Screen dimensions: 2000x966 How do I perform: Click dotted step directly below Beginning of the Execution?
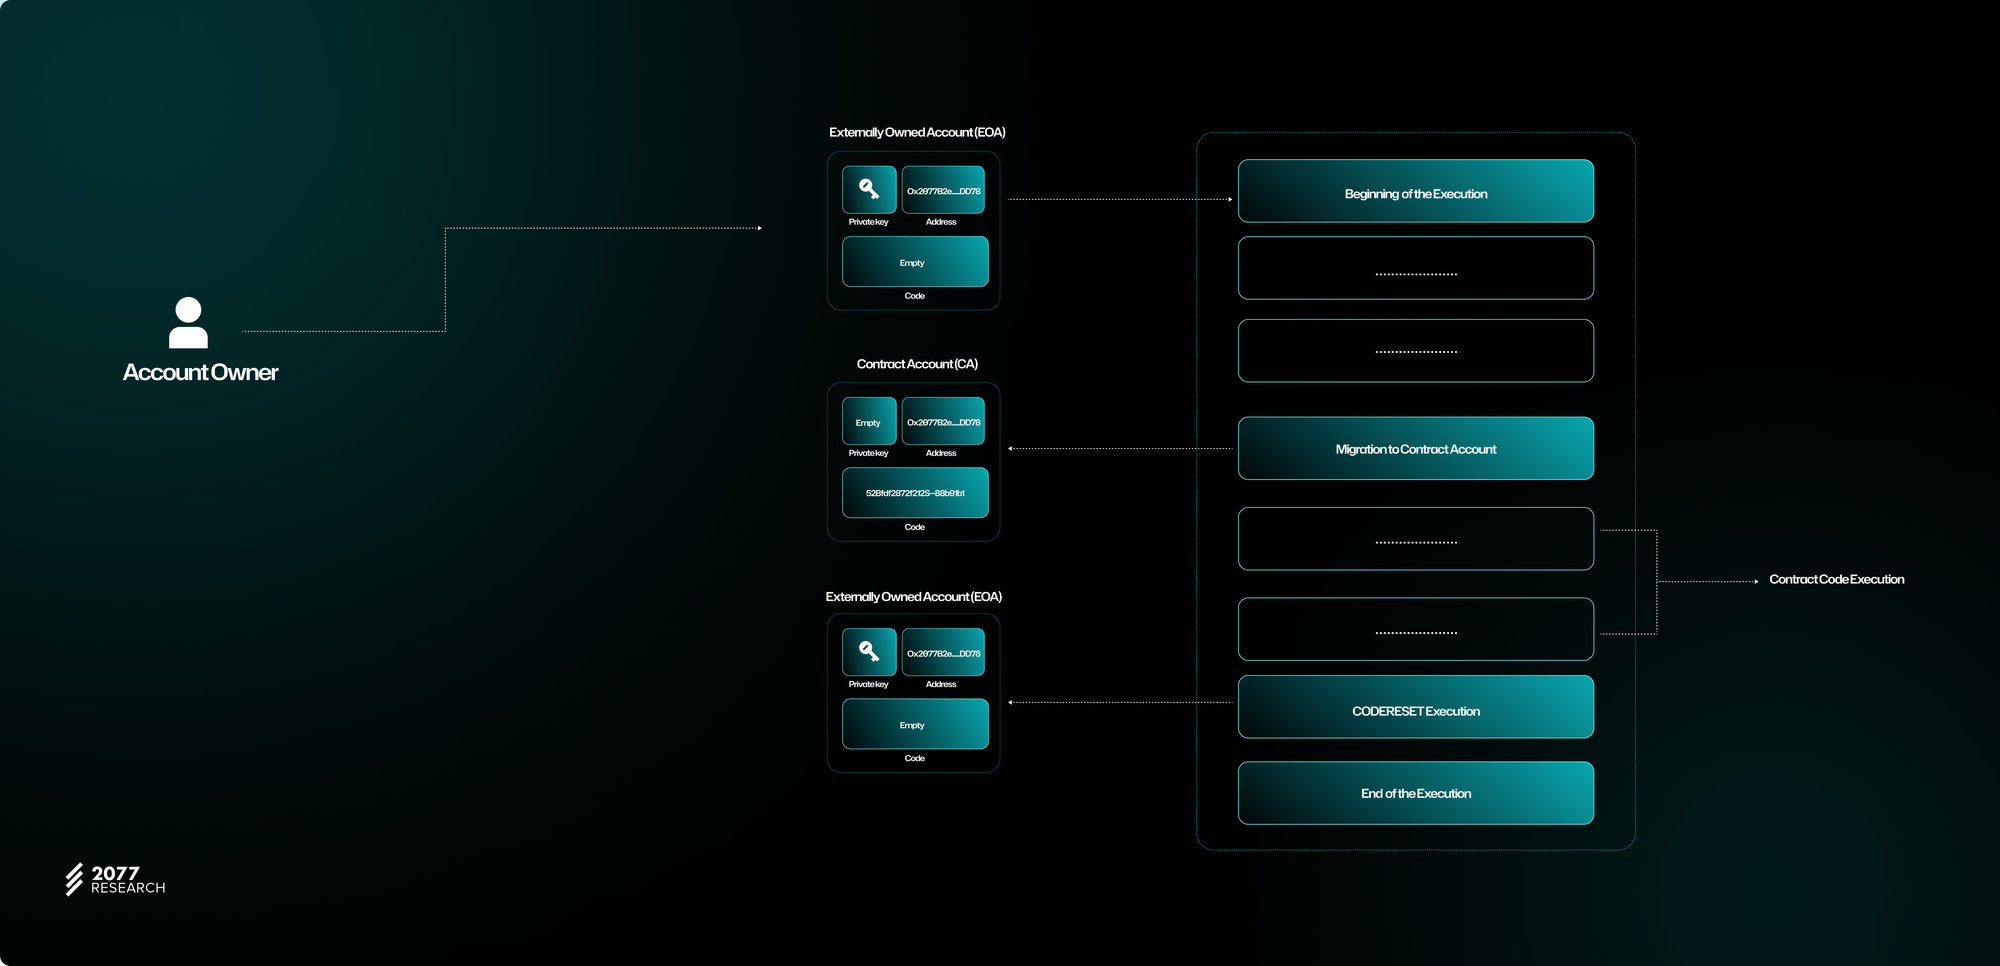(x=1415, y=268)
